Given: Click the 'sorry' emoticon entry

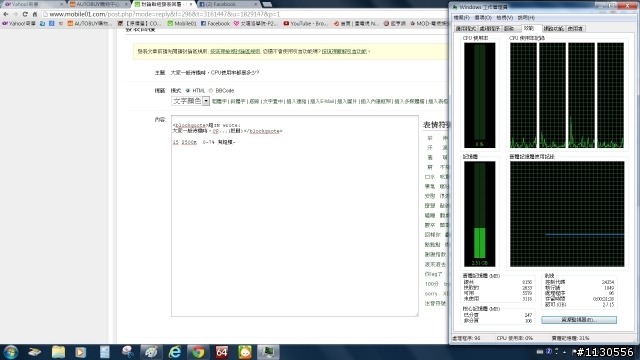Looking at the screenshot, I should (x=431, y=293).
